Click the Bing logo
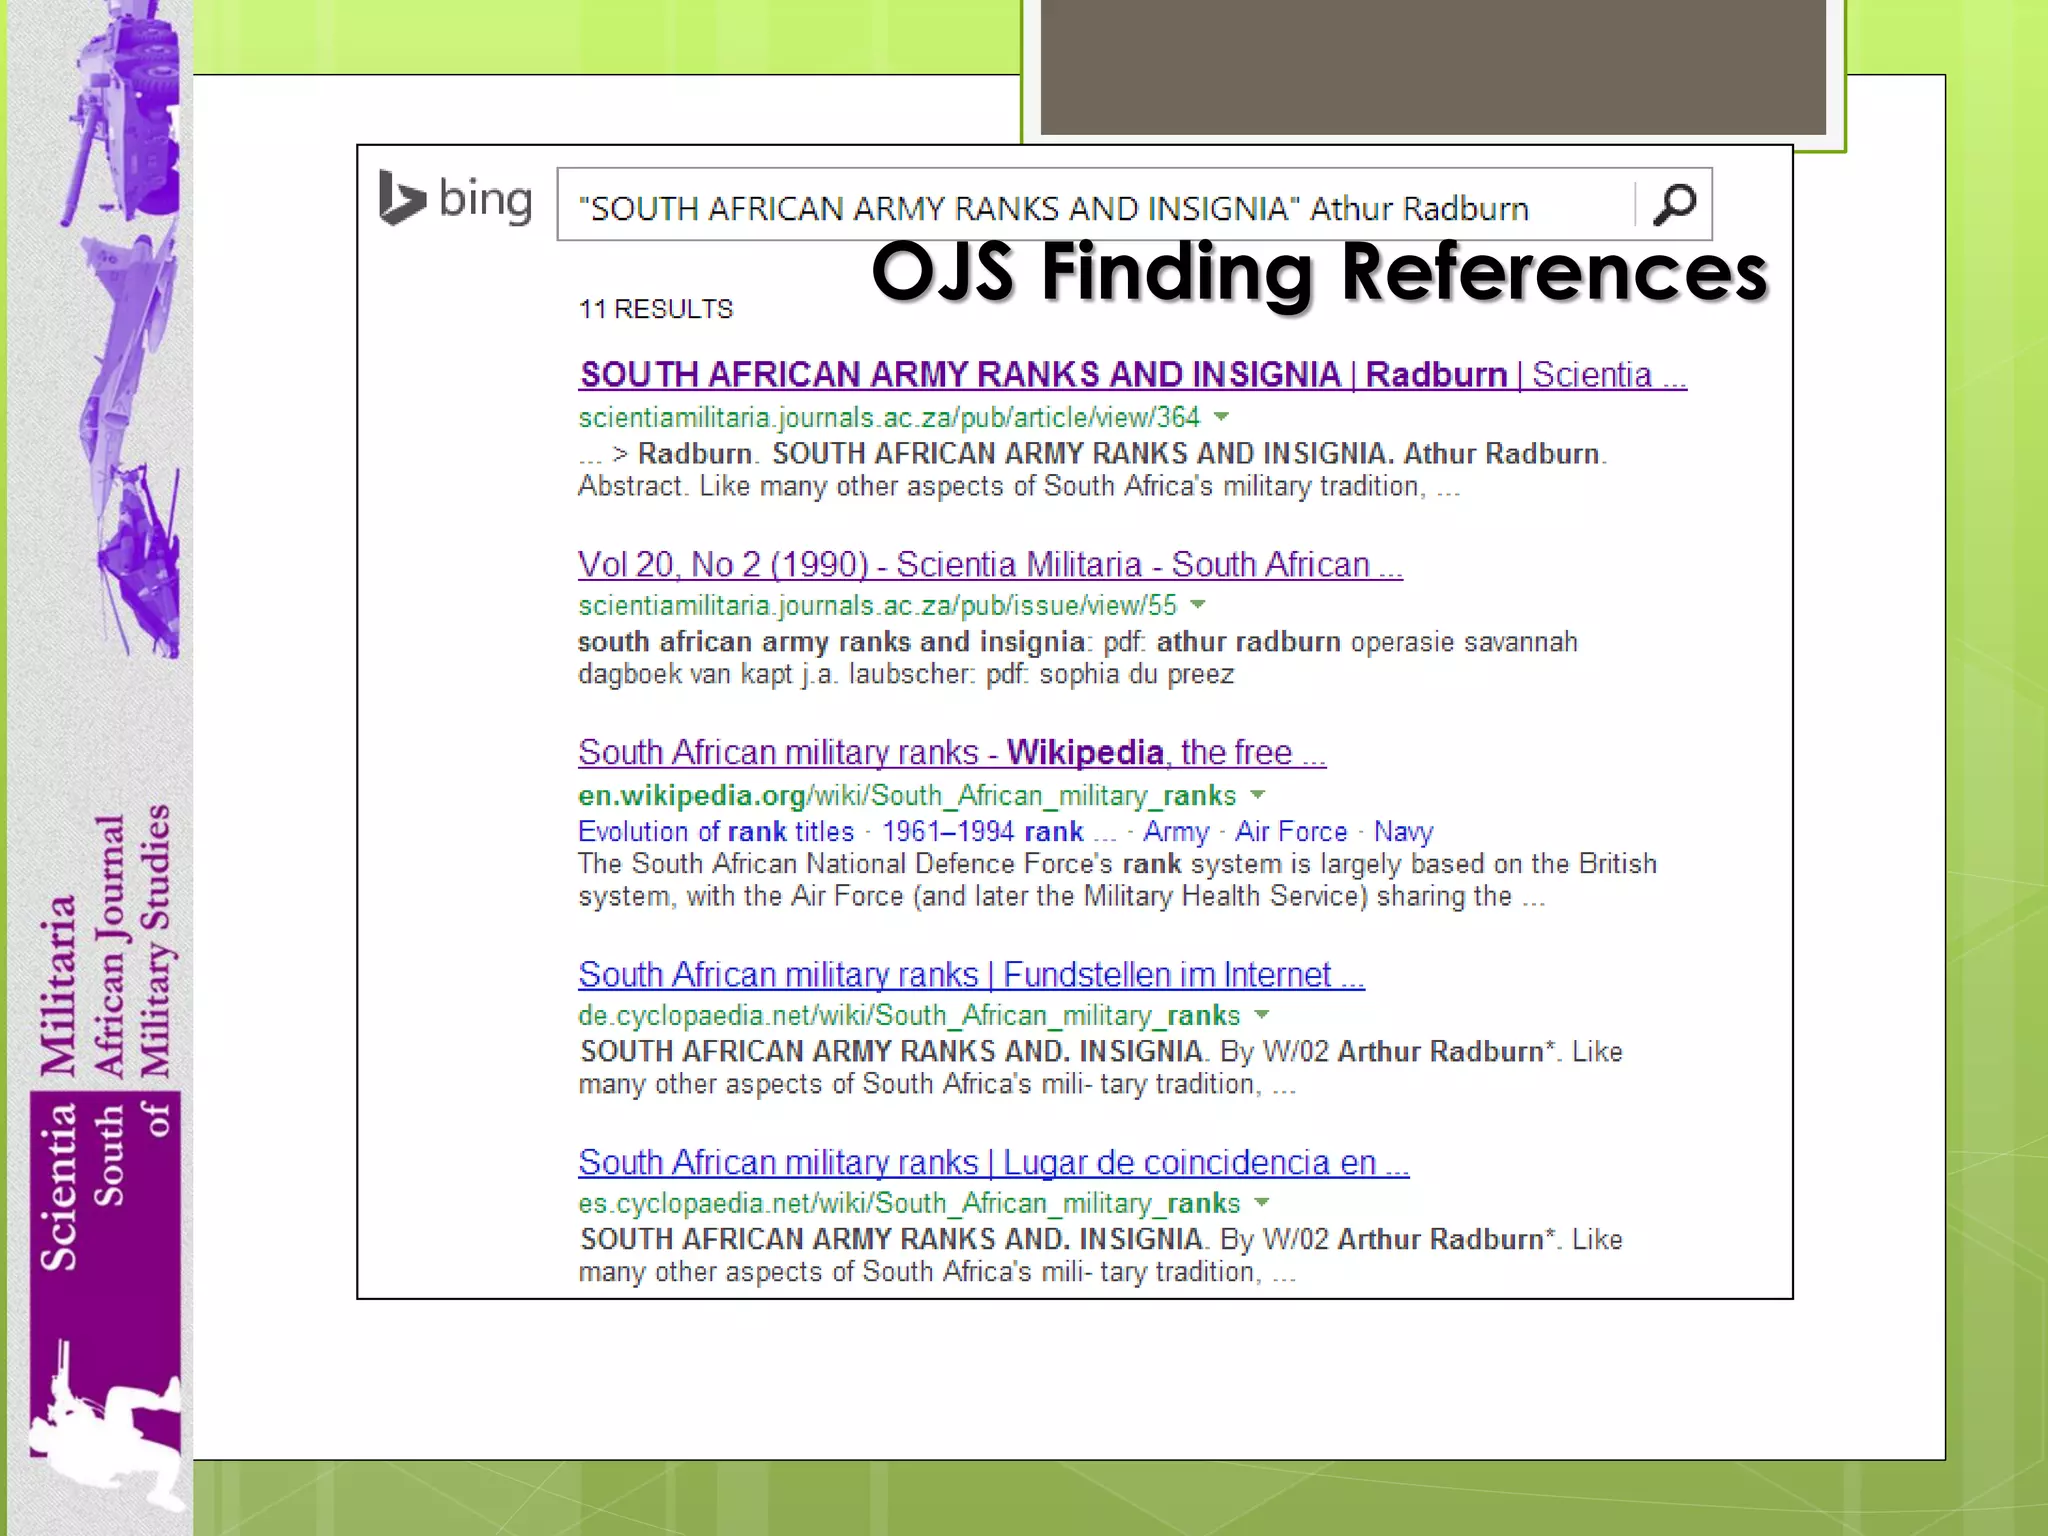Screen dimensions: 2048x1536 (x=455, y=199)
